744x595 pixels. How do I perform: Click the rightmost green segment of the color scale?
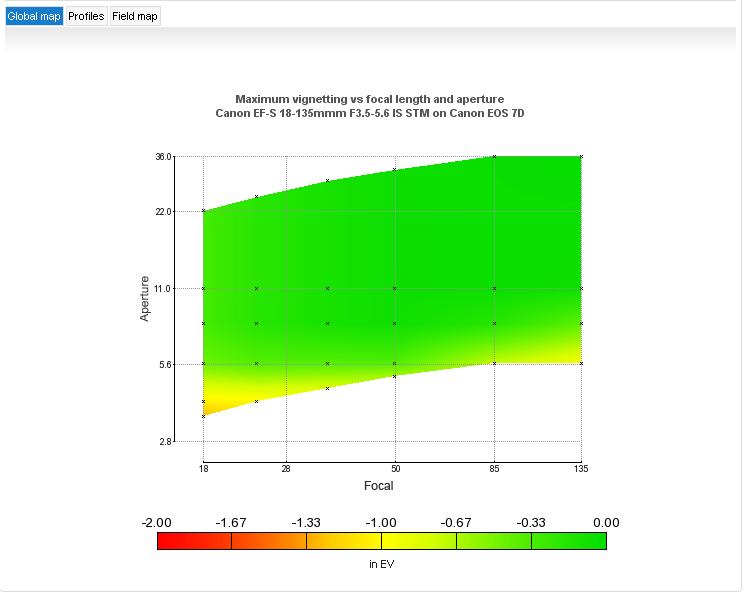click(569, 541)
